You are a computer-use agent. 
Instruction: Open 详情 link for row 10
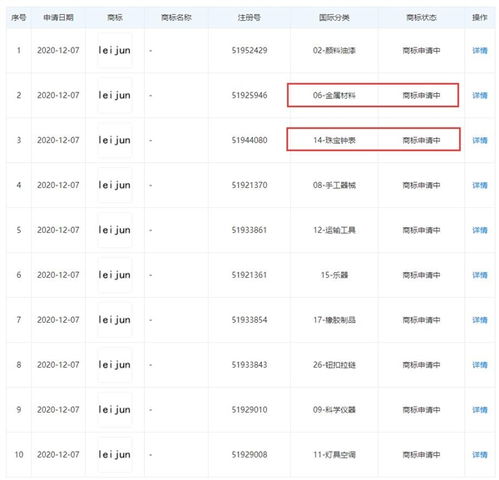click(x=480, y=455)
